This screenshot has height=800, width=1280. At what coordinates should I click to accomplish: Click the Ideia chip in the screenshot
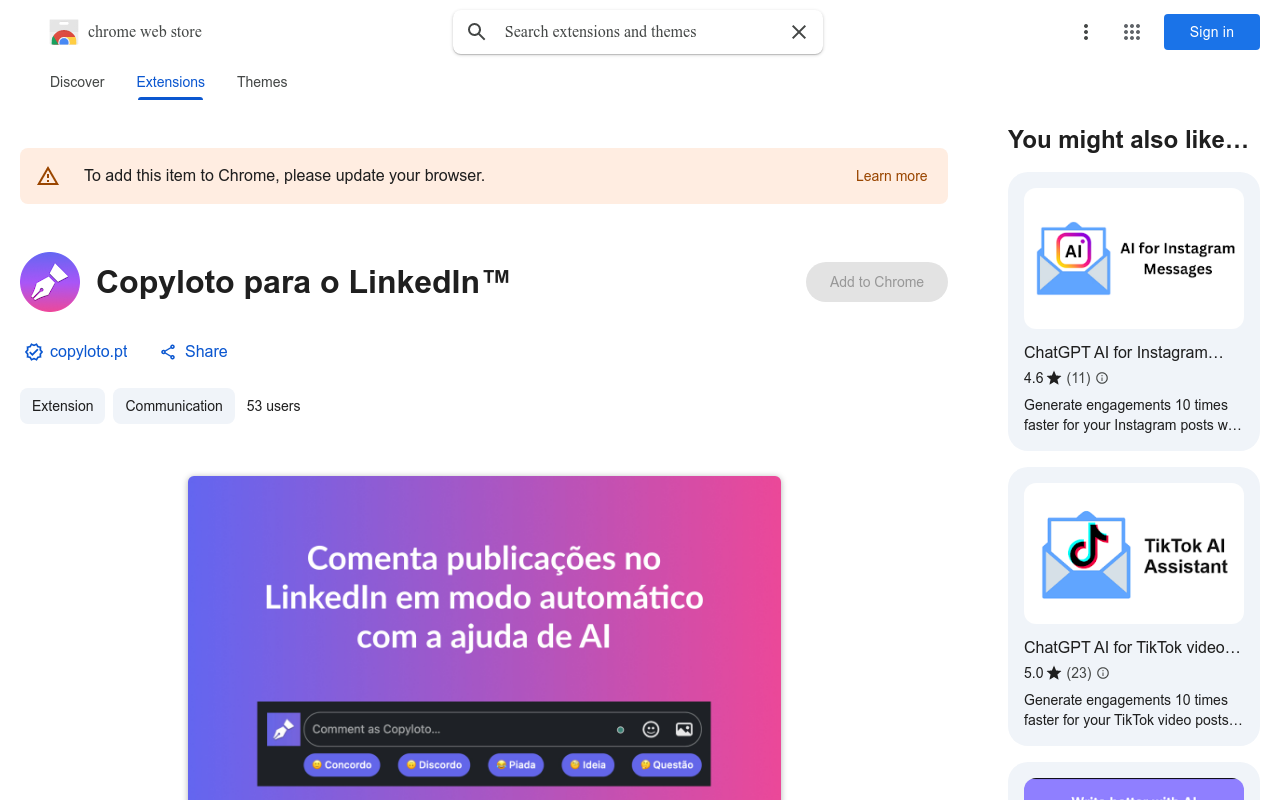point(588,765)
